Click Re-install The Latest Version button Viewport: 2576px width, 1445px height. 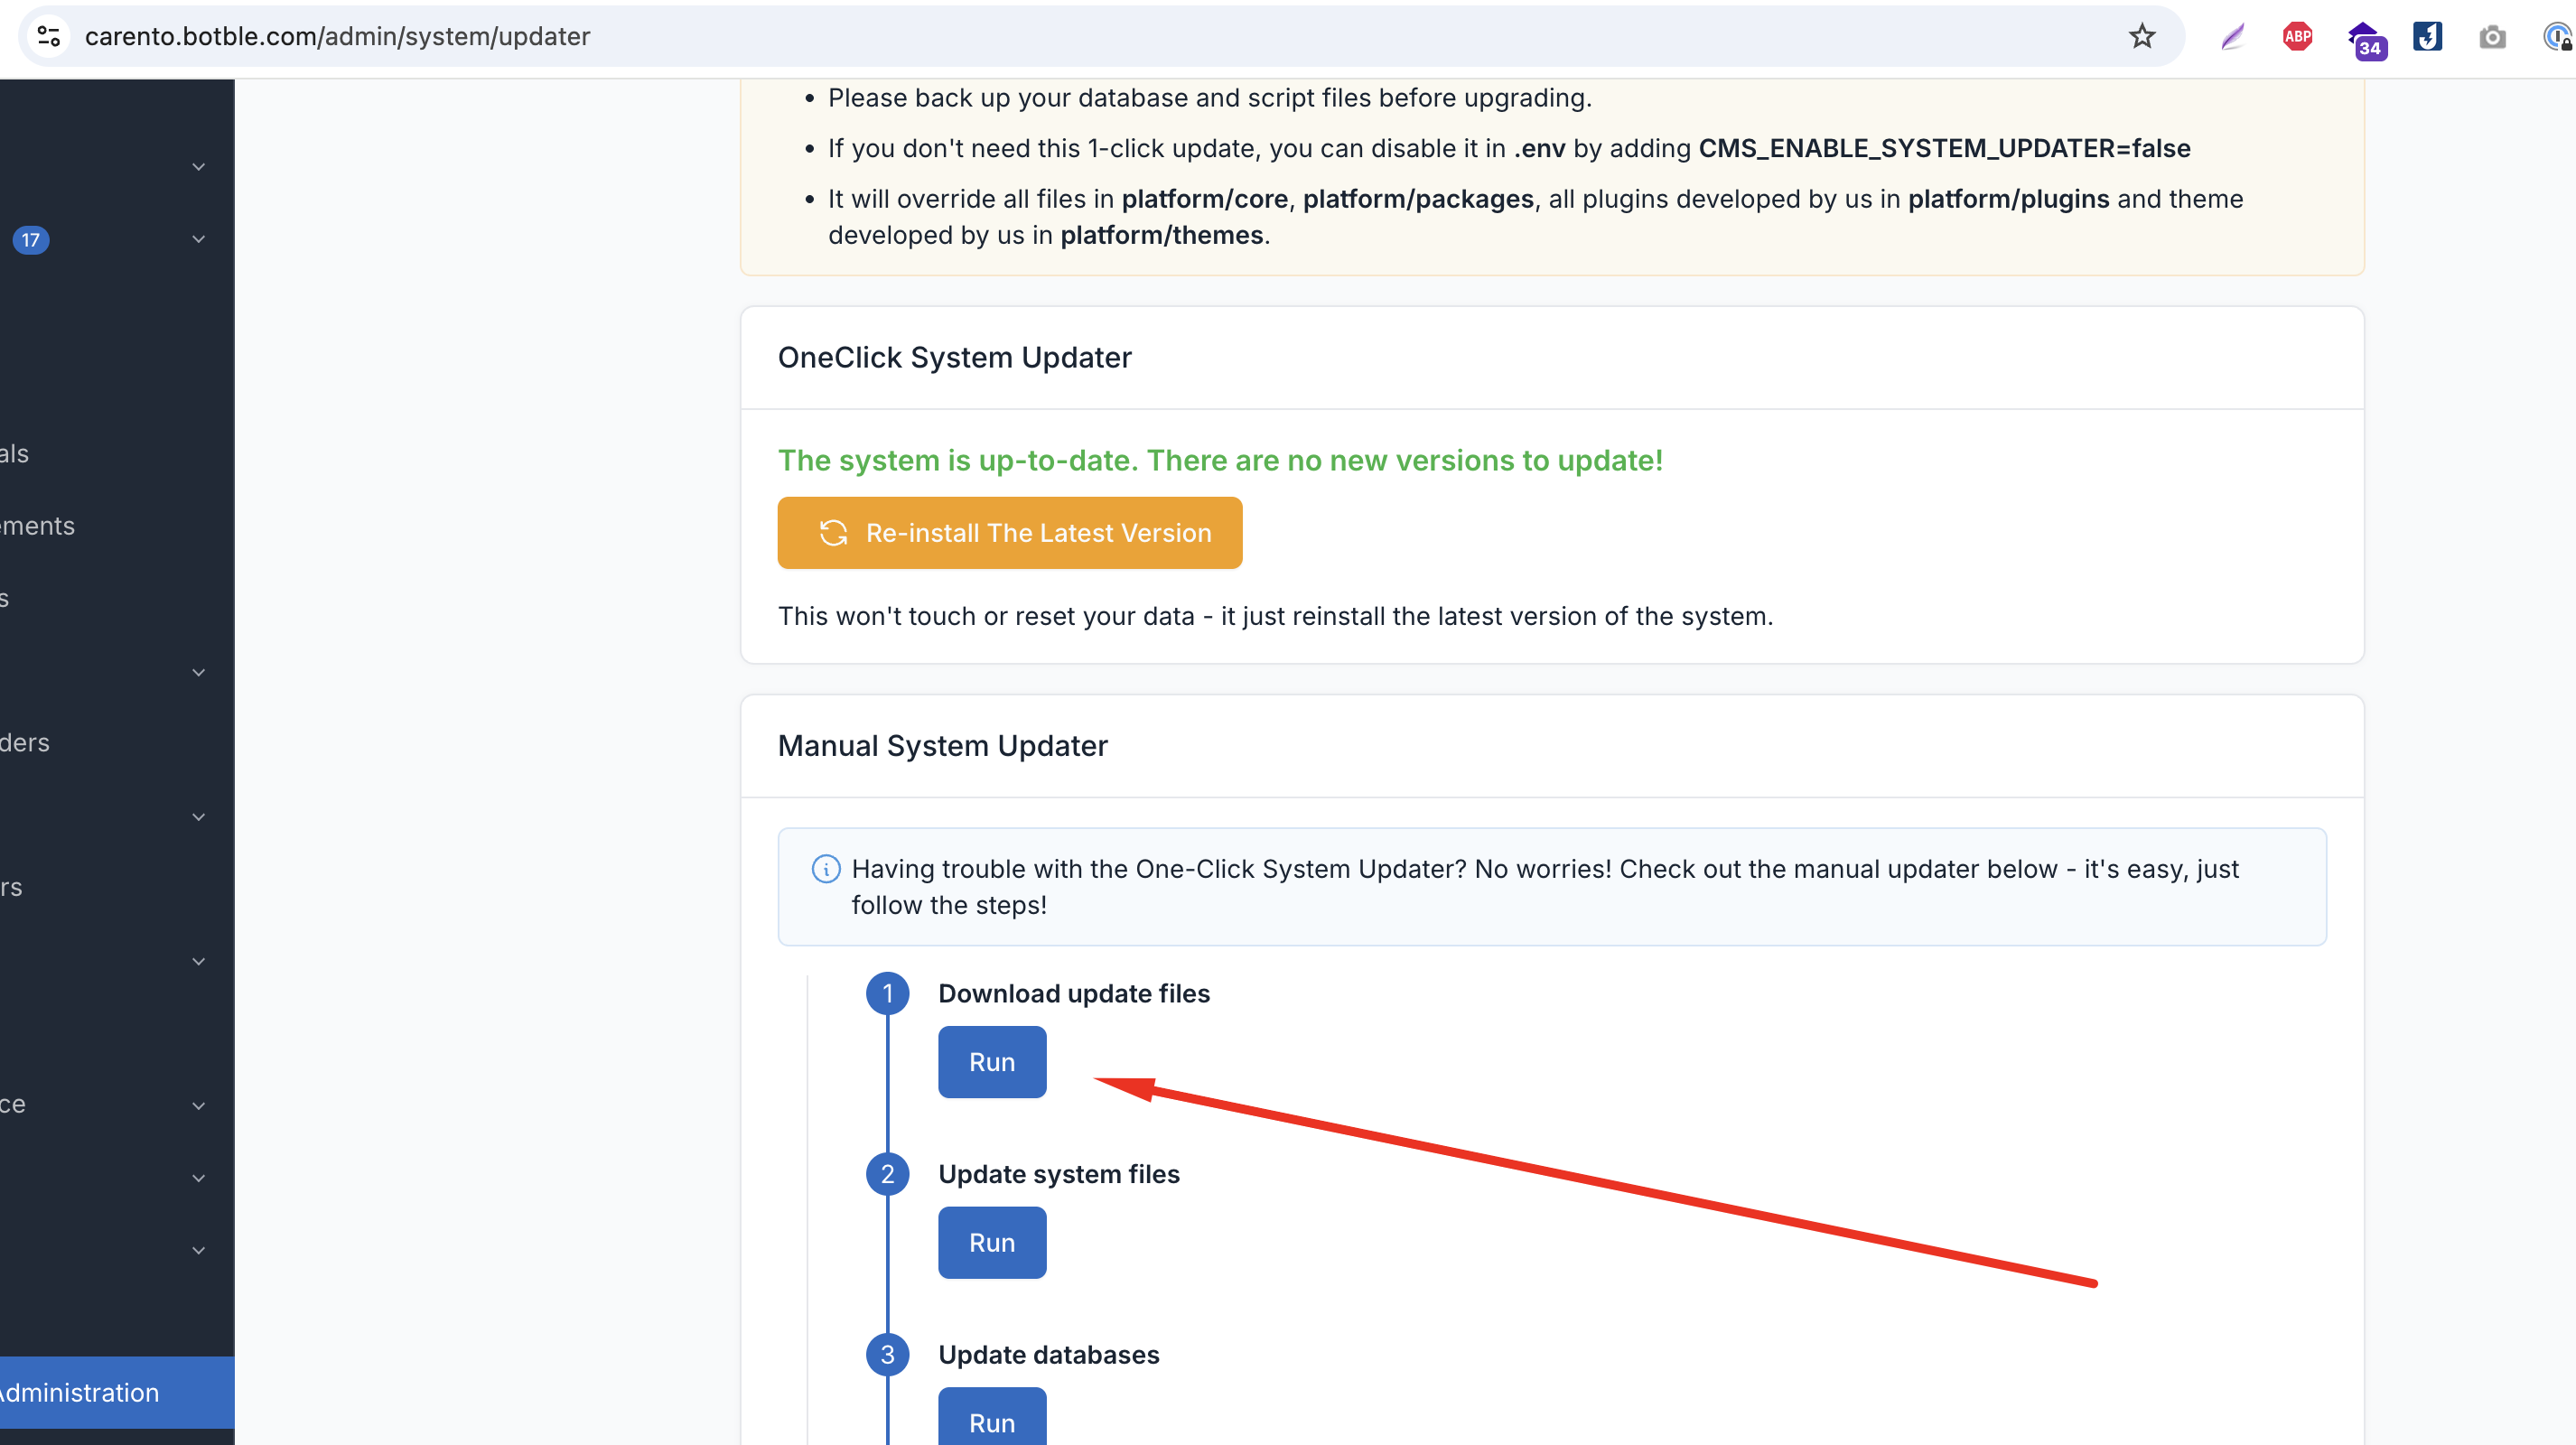click(1010, 533)
